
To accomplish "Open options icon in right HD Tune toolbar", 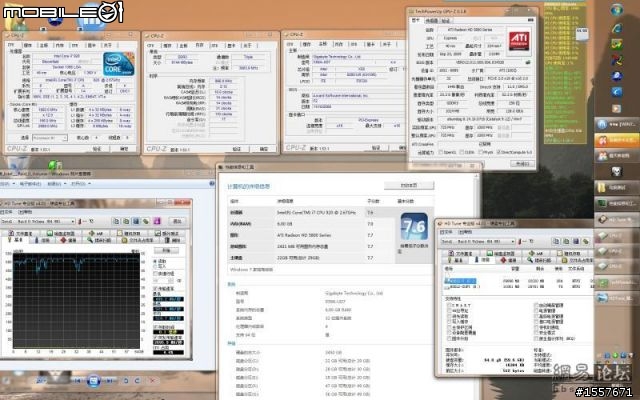I will [x=586, y=241].
